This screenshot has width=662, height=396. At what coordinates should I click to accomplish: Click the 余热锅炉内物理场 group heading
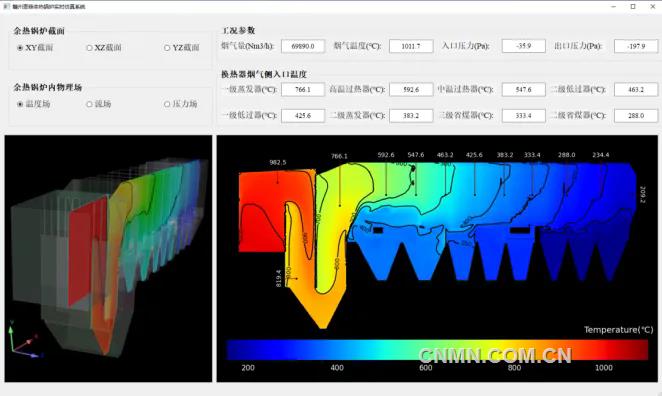[x=47, y=87]
